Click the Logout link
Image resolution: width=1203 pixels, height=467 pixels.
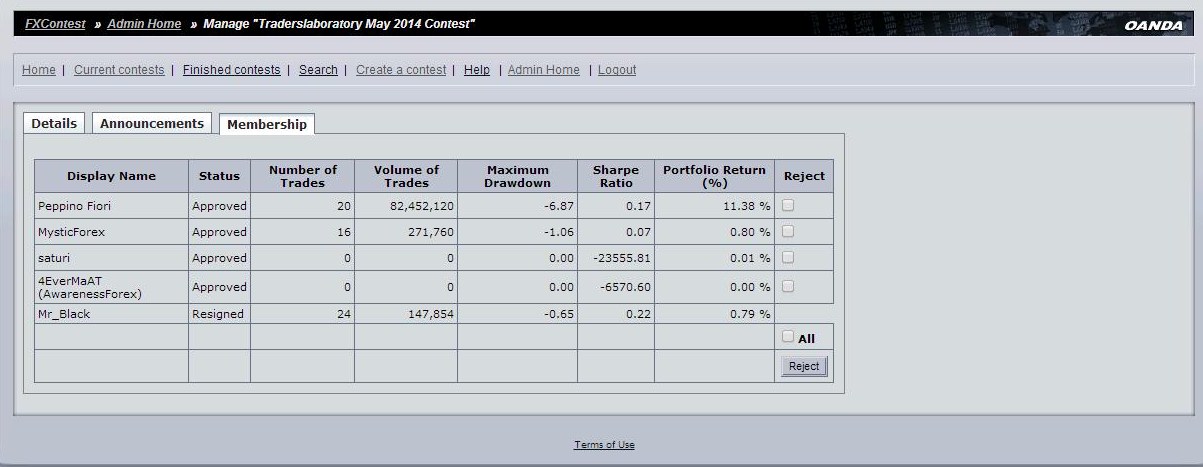tap(617, 70)
